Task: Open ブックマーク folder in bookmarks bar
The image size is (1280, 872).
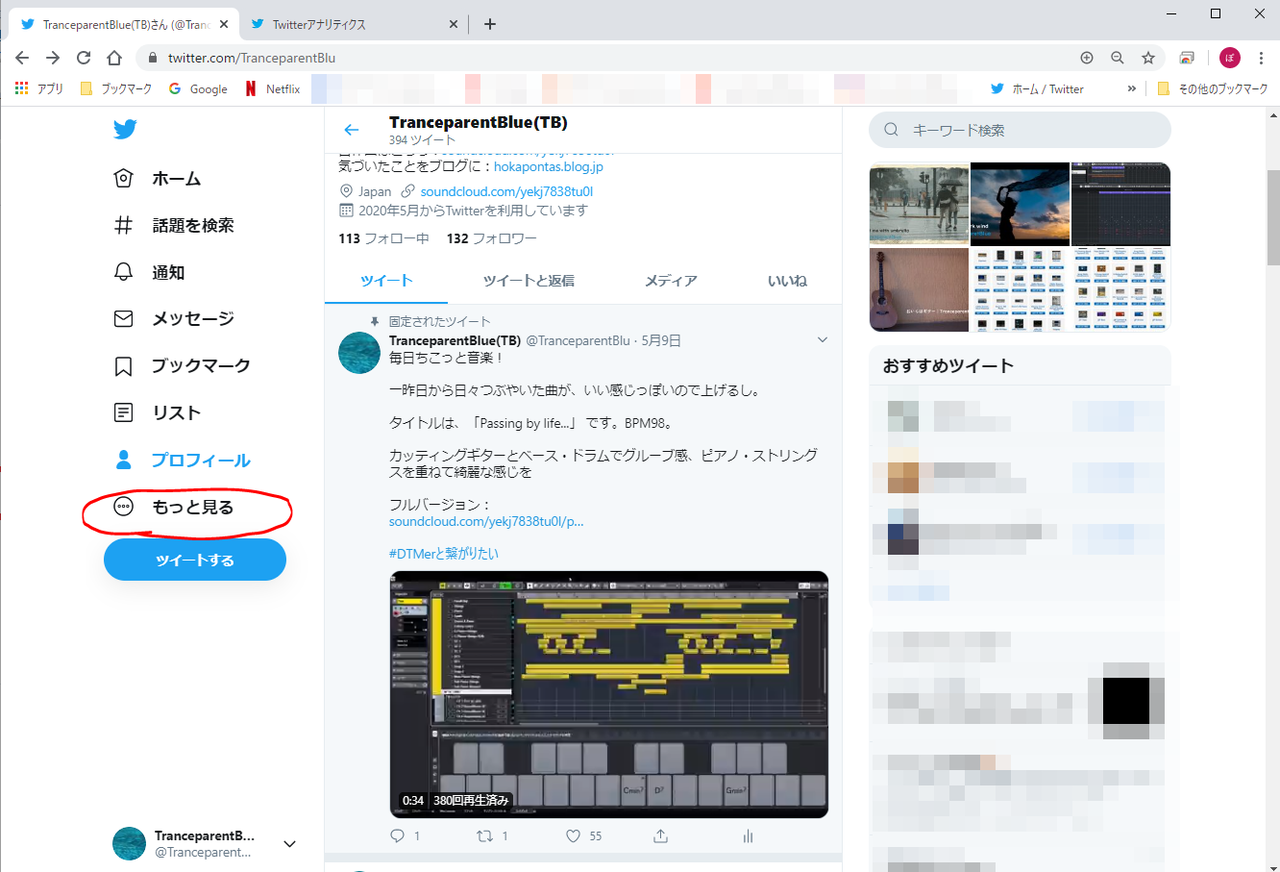Action: [x=115, y=89]
